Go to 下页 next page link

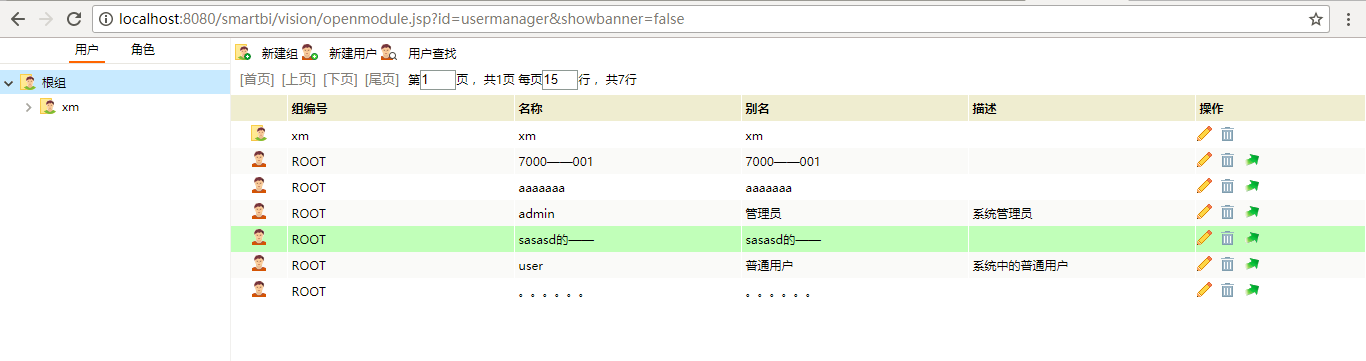(340, 80)
